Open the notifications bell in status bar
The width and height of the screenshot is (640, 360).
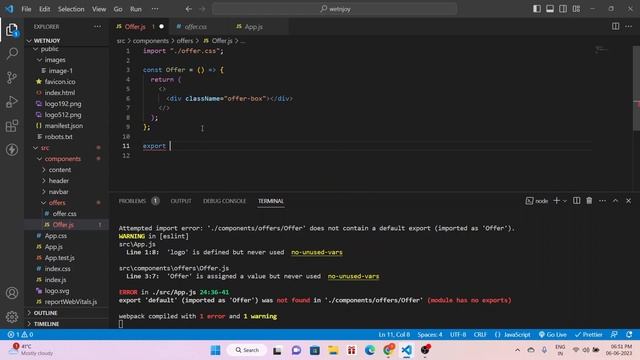pyautogui.click(x=629, y=334)
